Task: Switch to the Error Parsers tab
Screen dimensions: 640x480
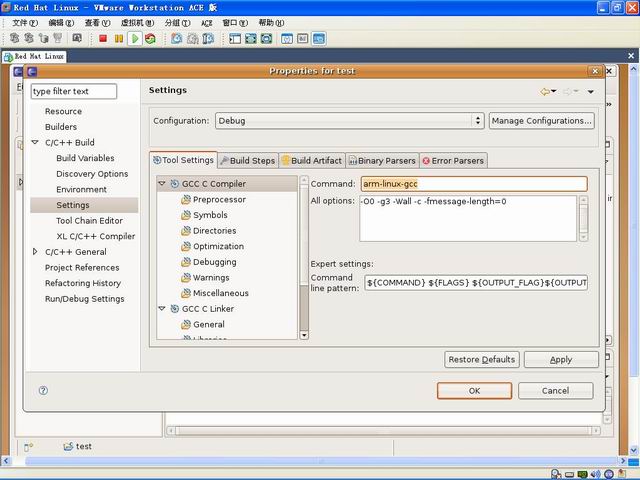Action: pos(453,161)
